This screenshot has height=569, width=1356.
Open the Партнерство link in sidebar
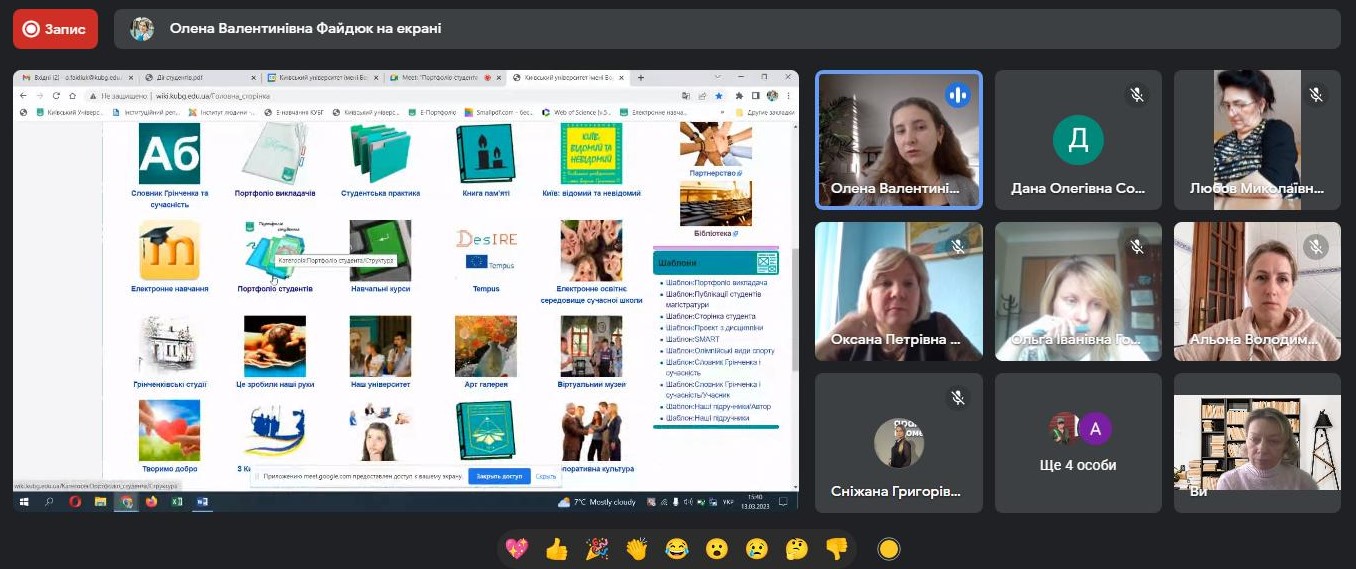[x=714, y=172]
